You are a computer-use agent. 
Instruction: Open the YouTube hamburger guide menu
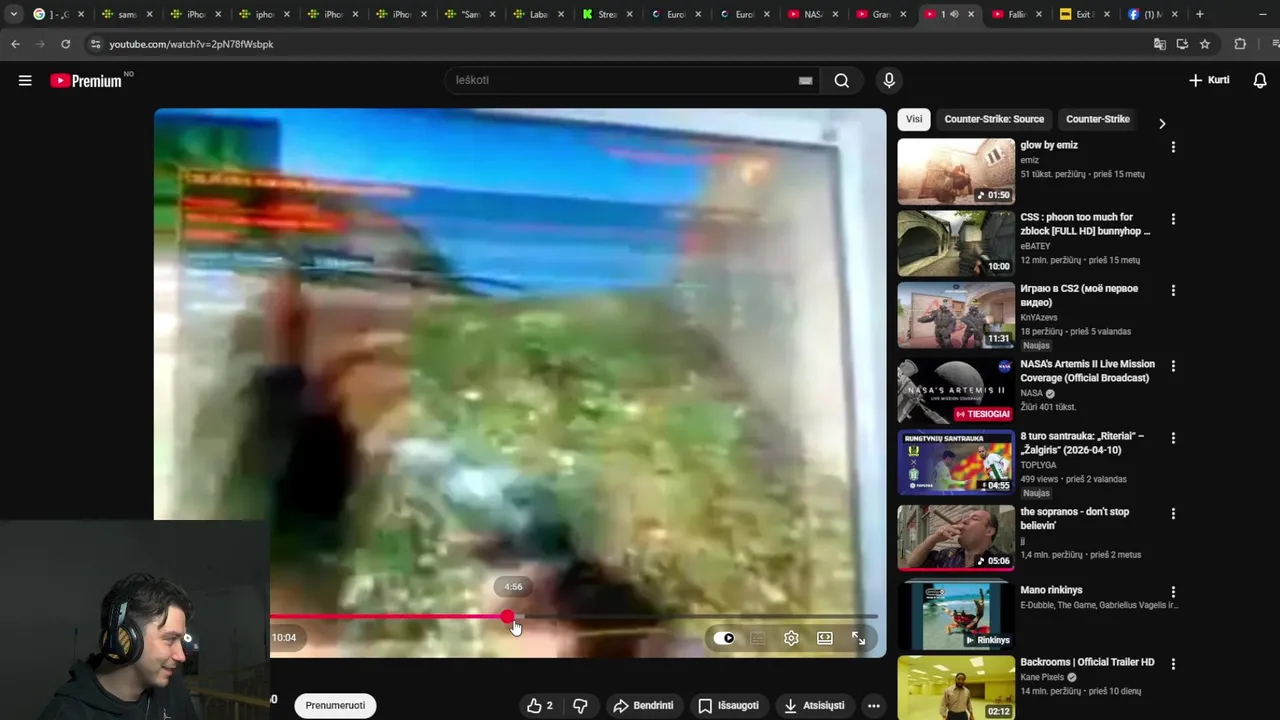(x=25, y=80)
